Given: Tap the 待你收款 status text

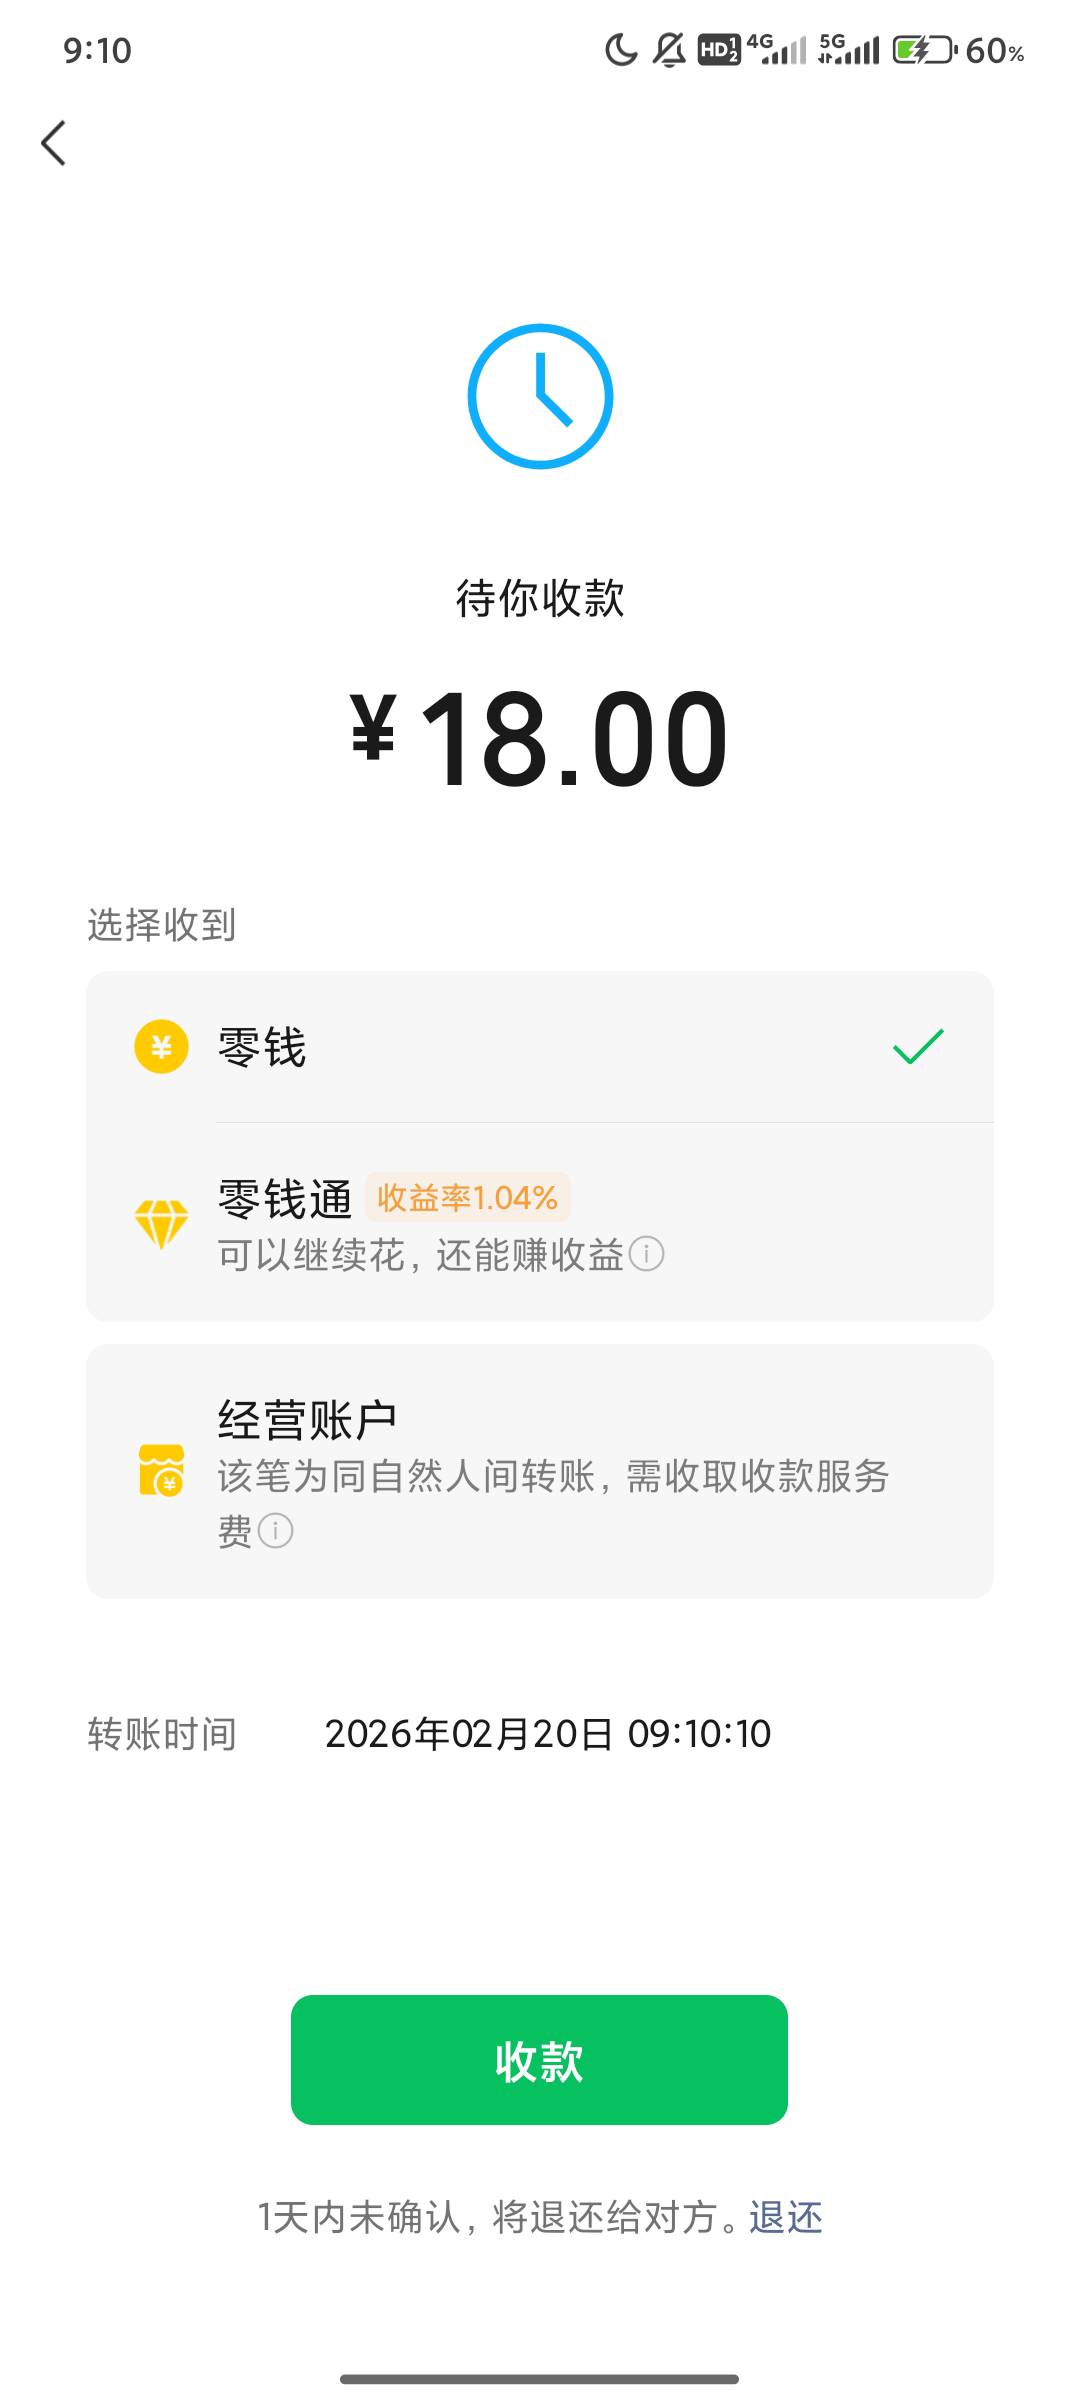Looking at the screenshot, I should tap(540, 599).
